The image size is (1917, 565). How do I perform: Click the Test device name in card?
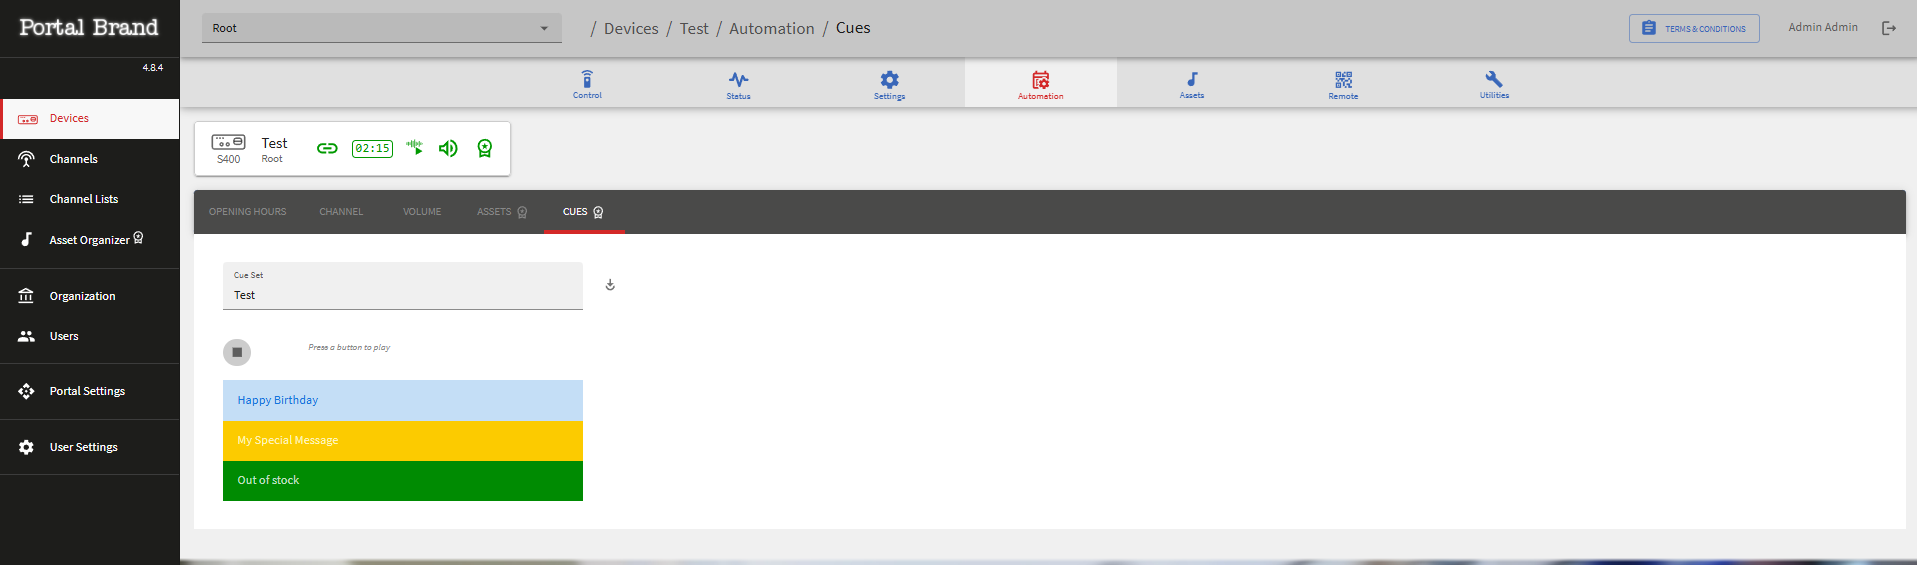(274, 143)
